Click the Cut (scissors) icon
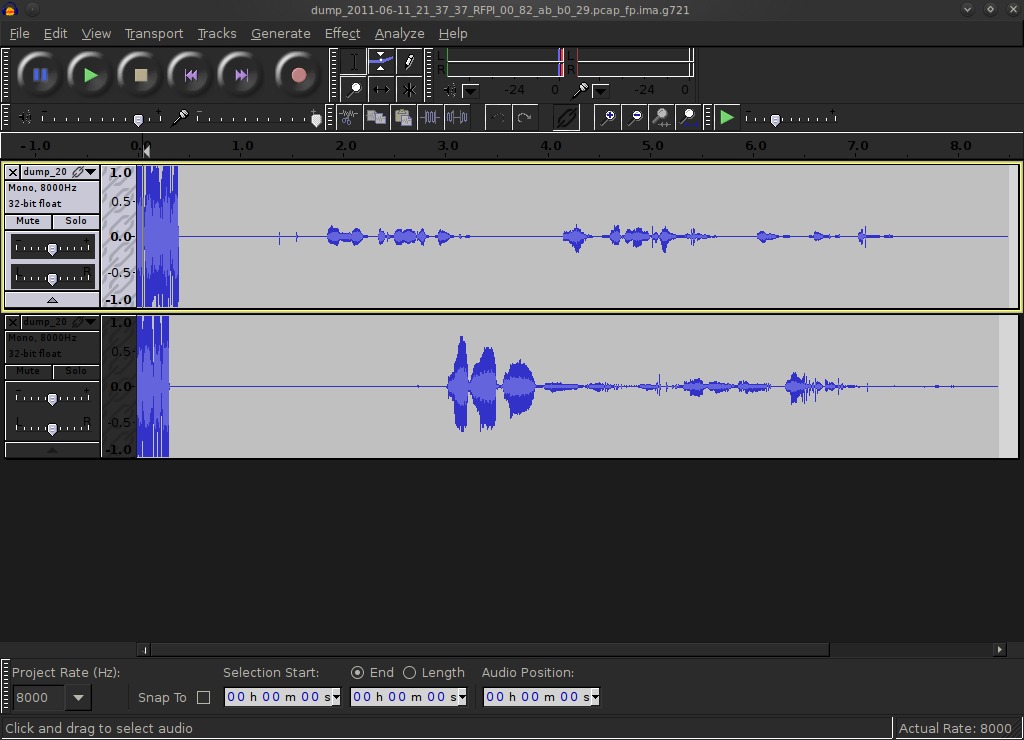 349,118
